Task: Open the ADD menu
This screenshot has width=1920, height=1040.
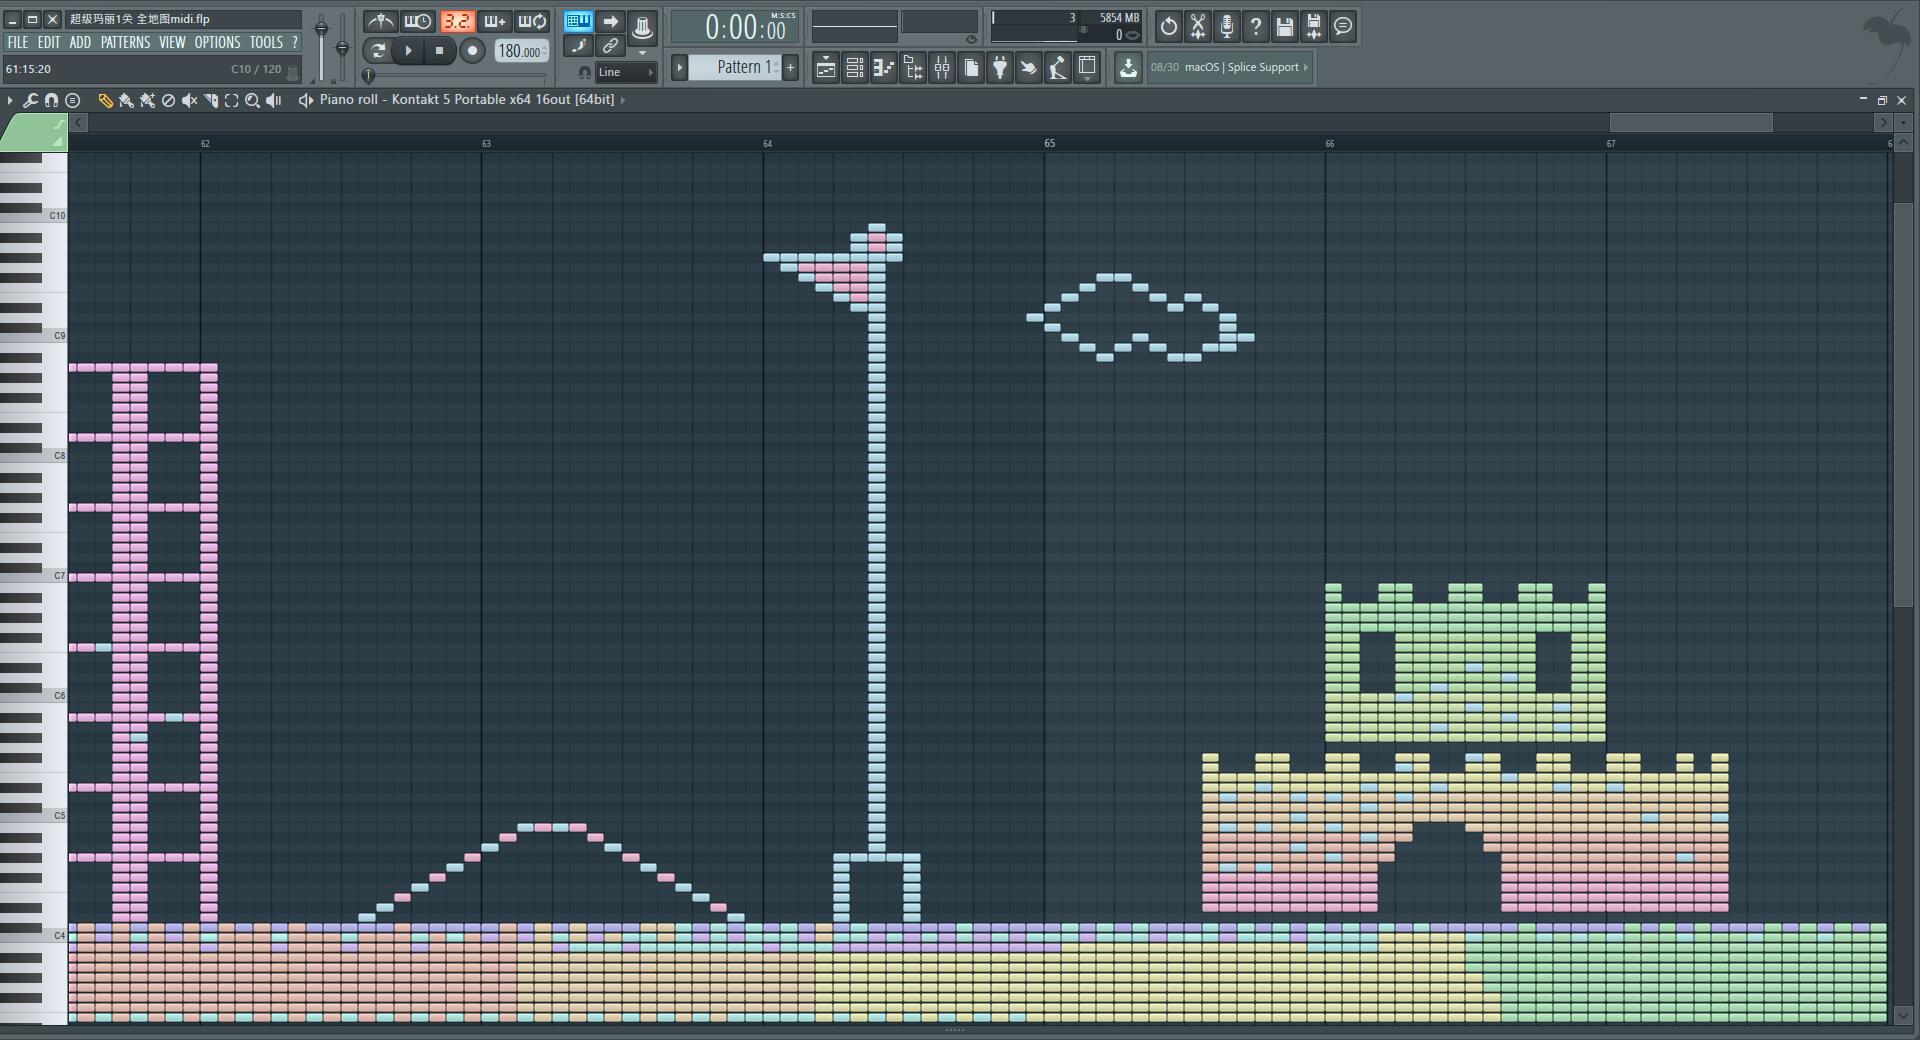Action: (80, 42)
